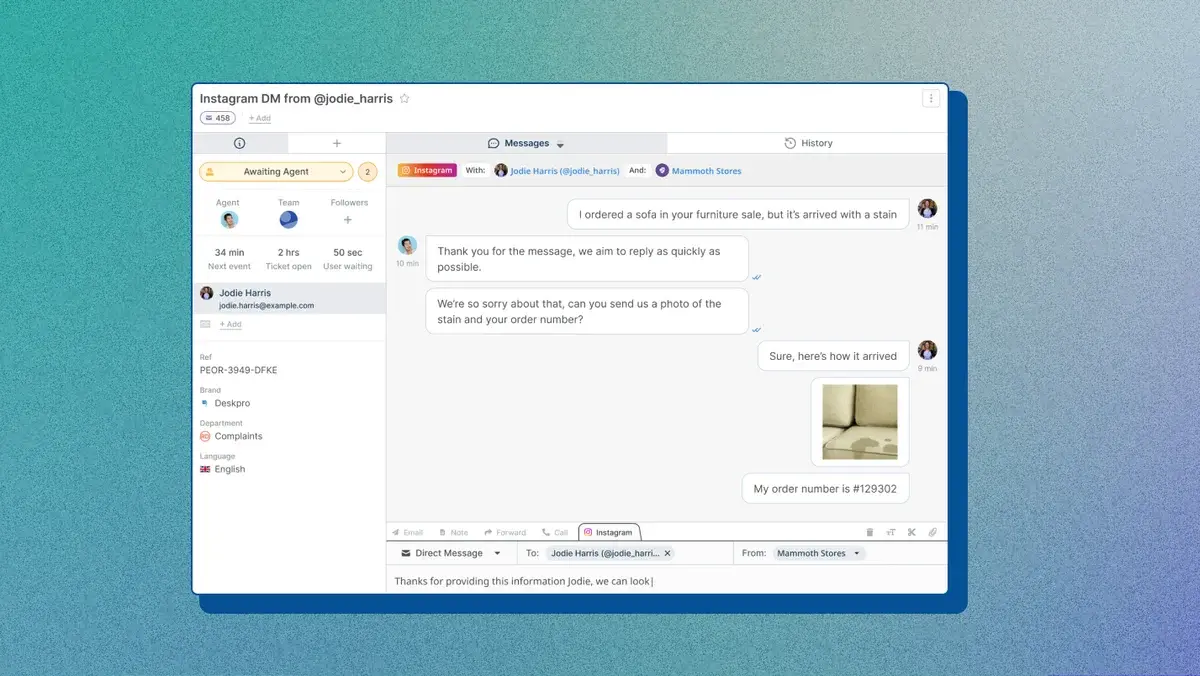This screenshot has width=1200, height=676.
Task: Star the Instagram DM conversation
Action: pyautogui.click(x=405, y=98)
